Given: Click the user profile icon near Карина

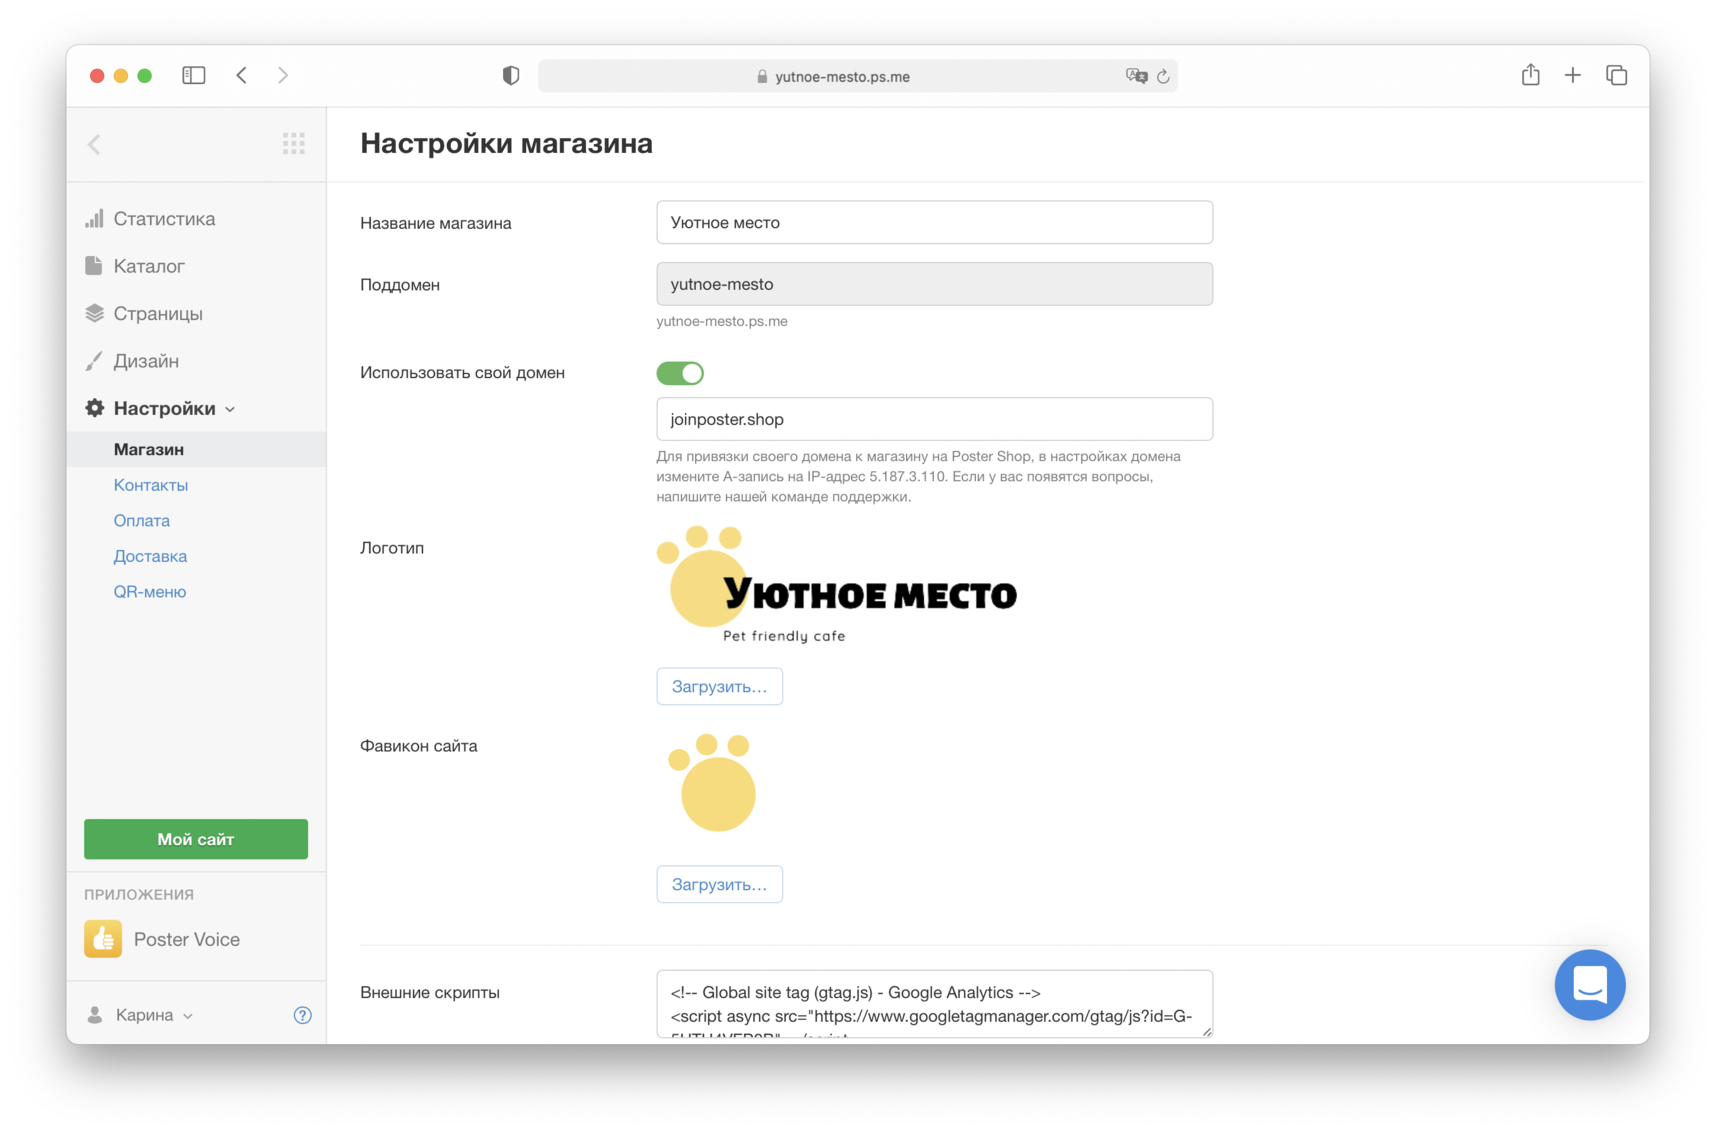Looking at the screenshot, I should (95, 1015).
